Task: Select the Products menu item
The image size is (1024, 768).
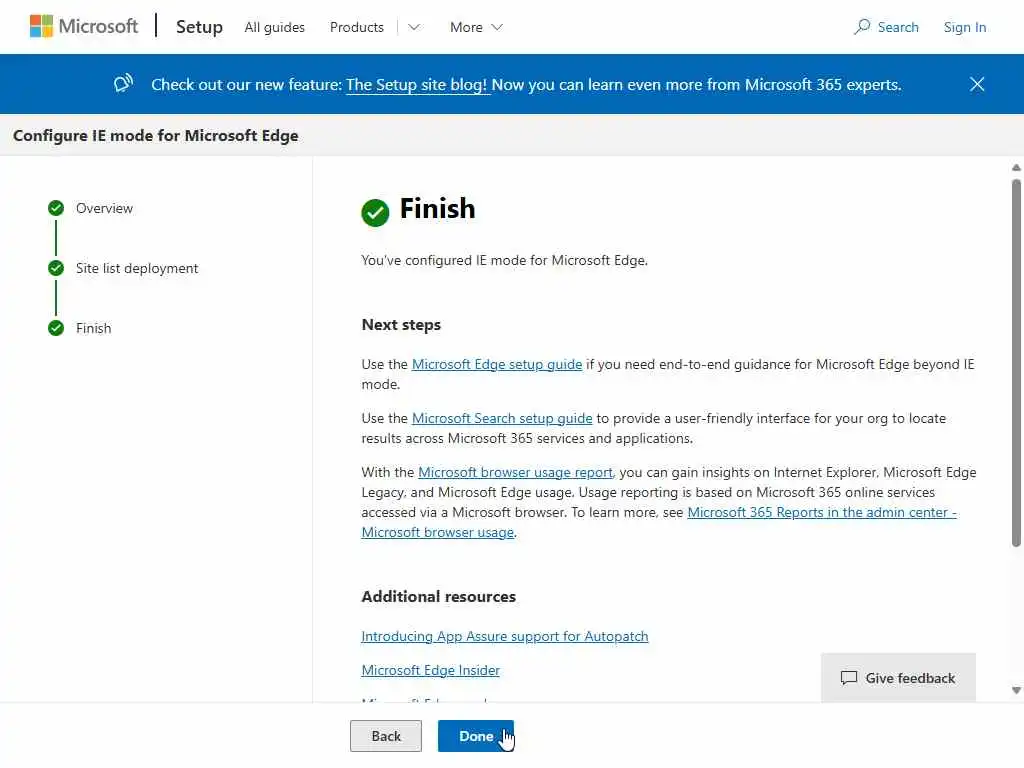Action: pos(357,27)
